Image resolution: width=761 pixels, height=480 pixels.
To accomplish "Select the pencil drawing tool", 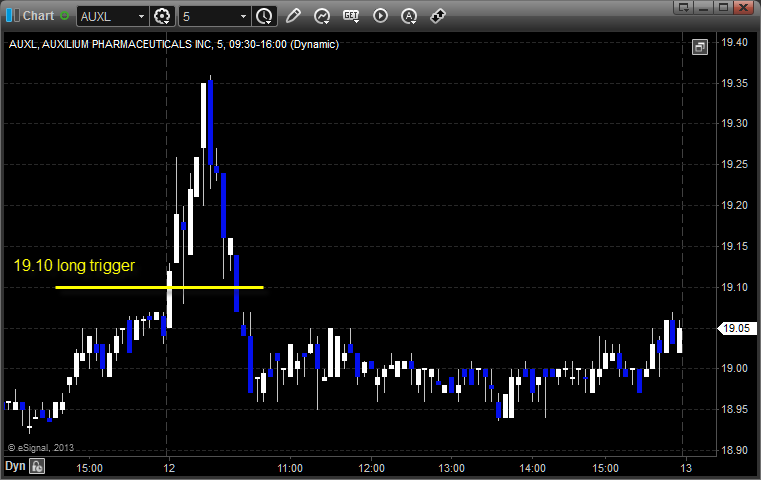I will pos(293,16).
